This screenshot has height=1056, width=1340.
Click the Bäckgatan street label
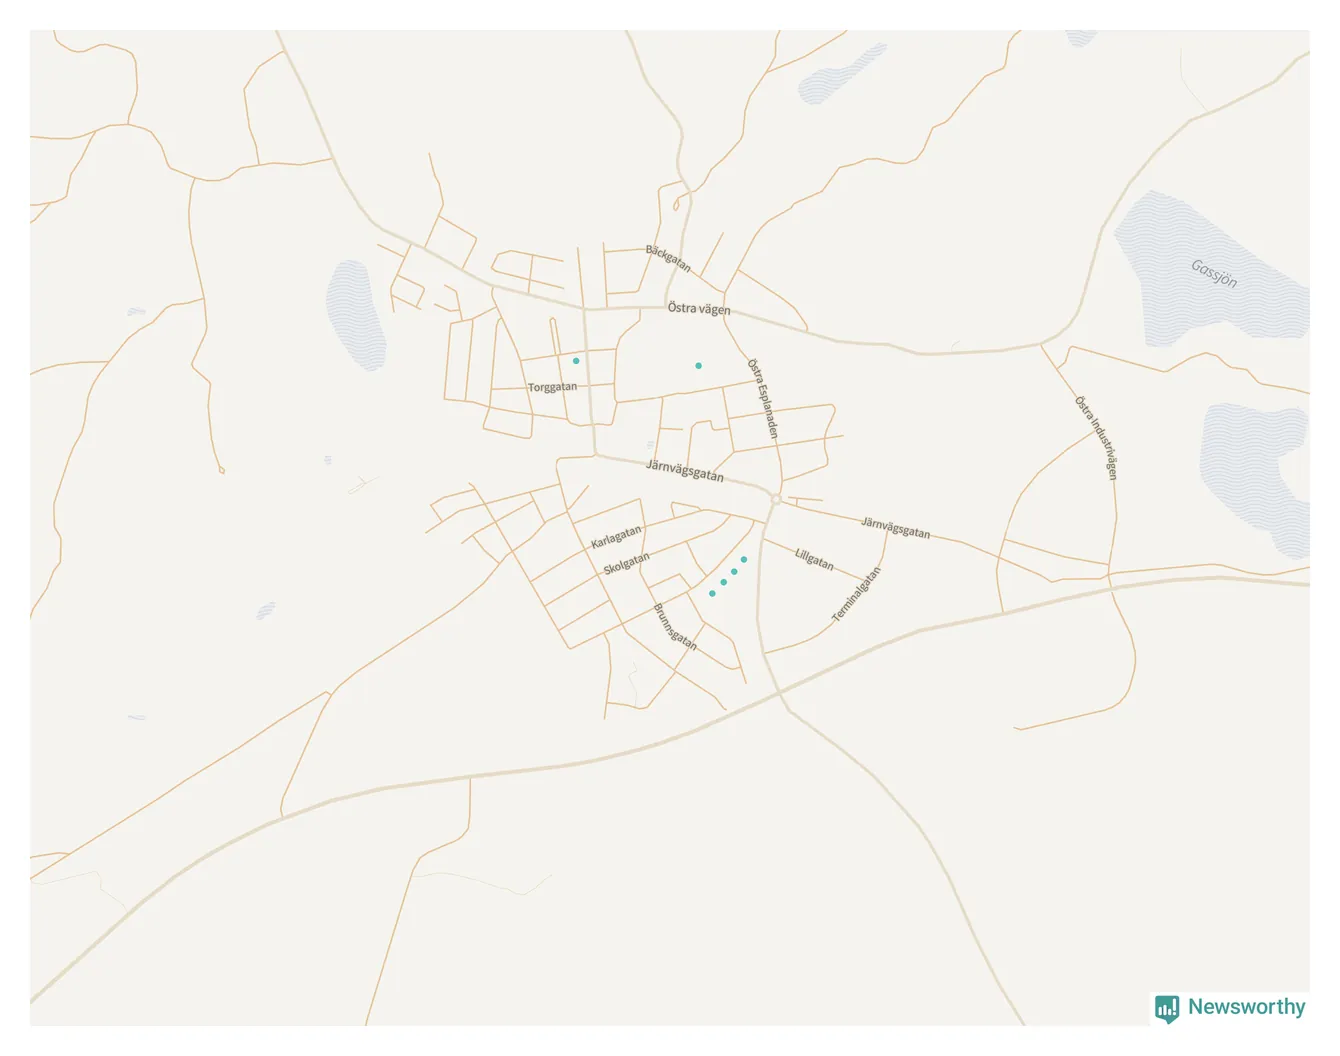668,258
